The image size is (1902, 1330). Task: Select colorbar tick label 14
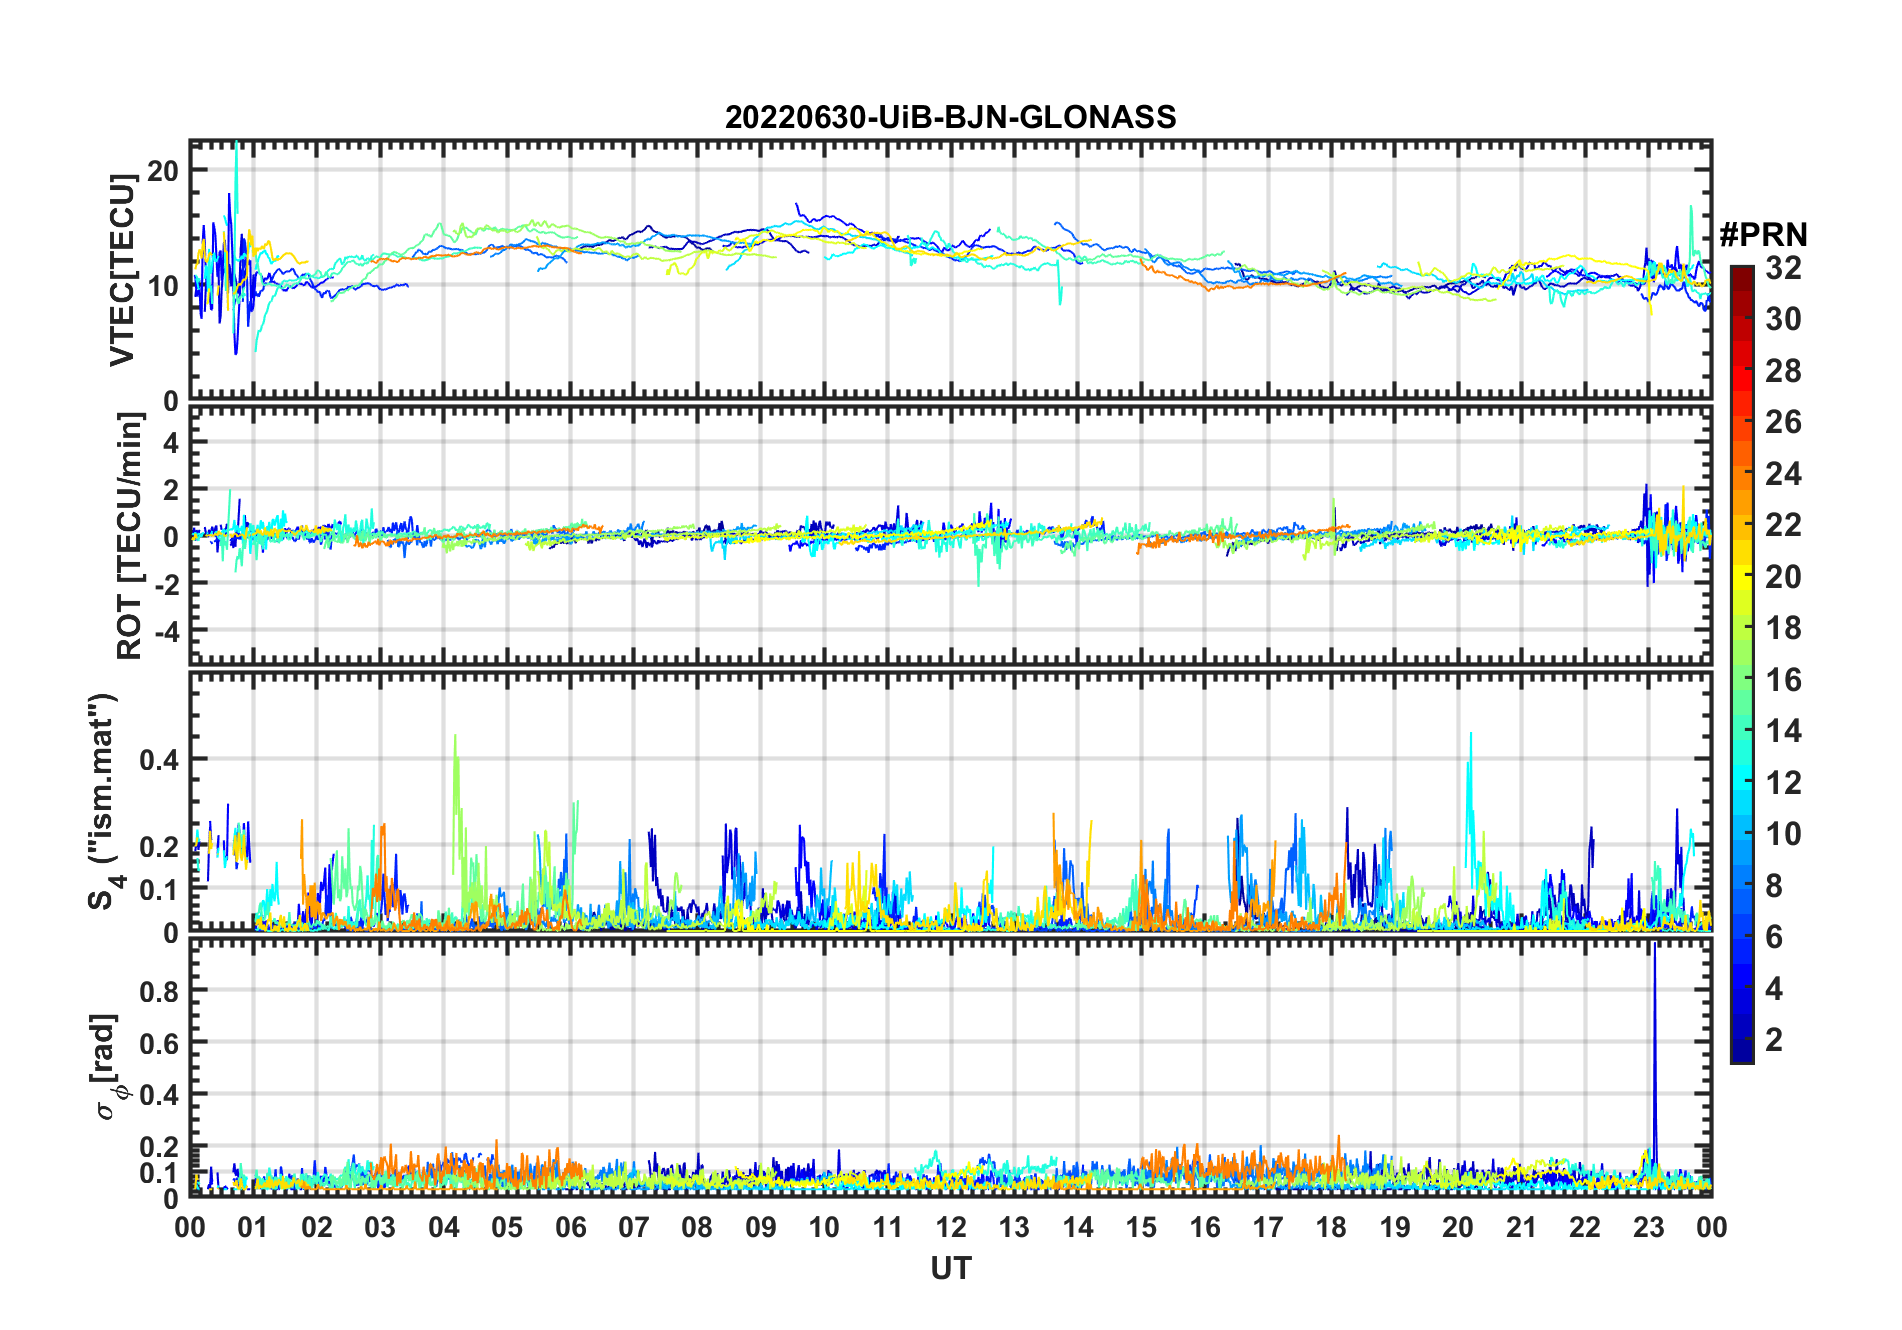coord(1783,731)
